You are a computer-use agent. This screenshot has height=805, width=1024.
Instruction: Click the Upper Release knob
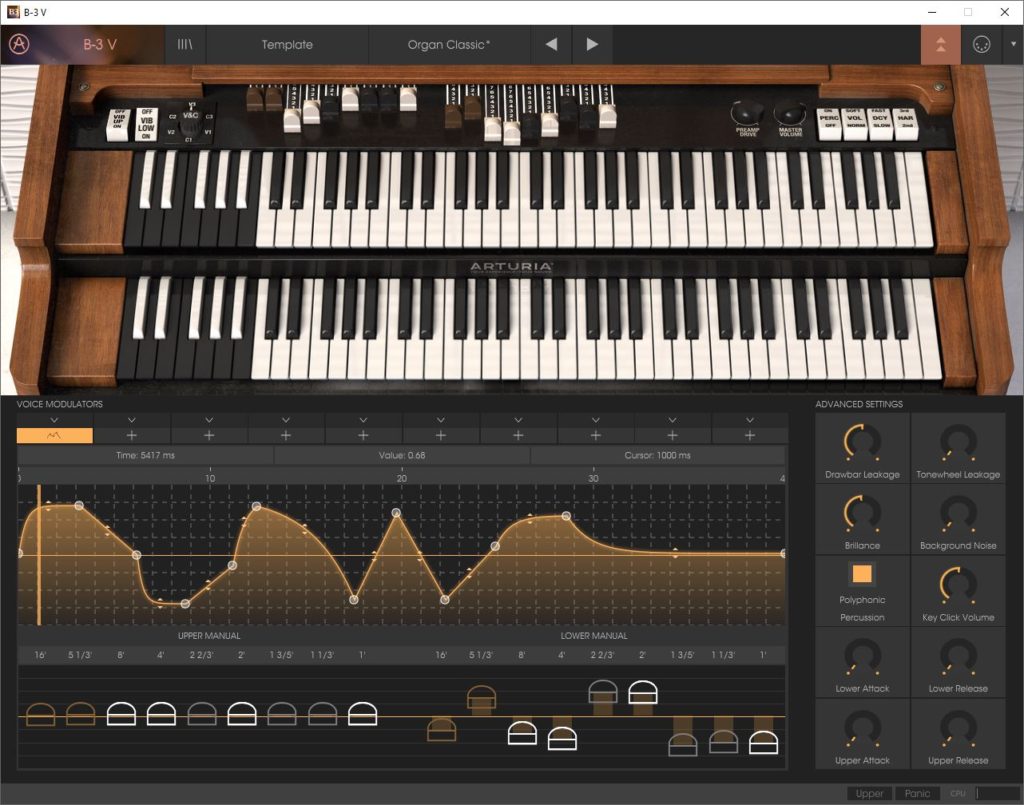(x=958, y=728)
